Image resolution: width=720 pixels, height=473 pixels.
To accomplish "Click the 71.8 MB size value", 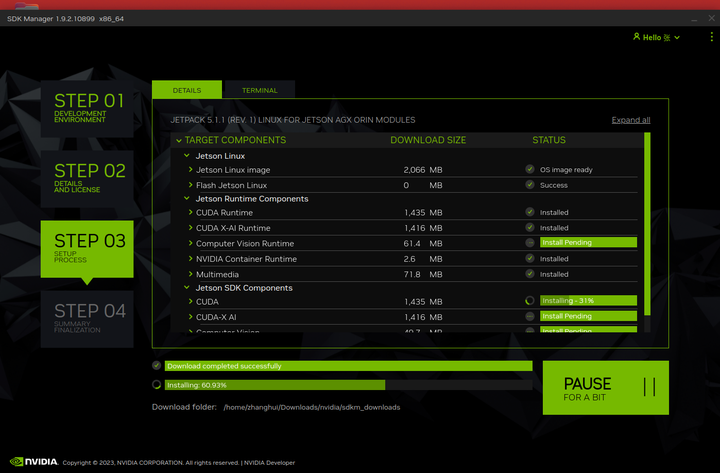I will [x=423, y=274].
